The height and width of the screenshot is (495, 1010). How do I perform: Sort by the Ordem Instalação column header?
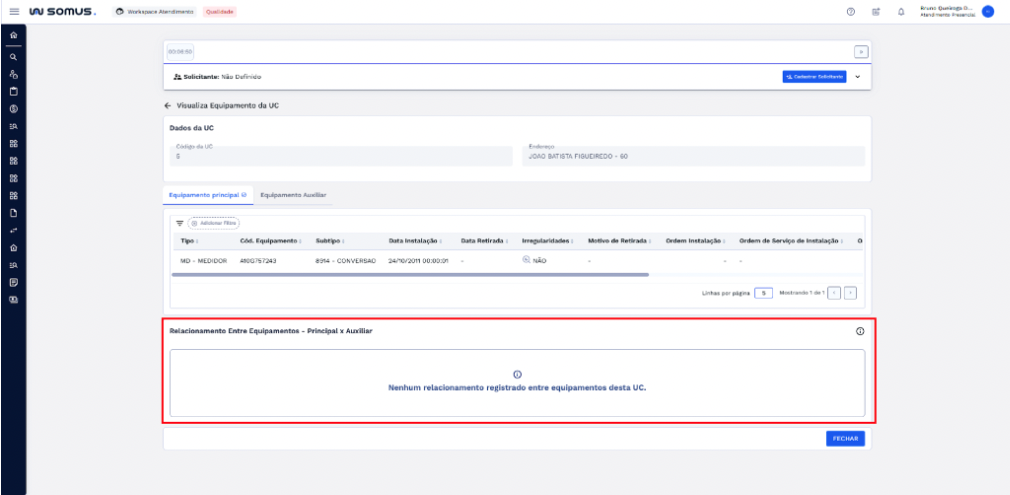(x=696, y=241)
